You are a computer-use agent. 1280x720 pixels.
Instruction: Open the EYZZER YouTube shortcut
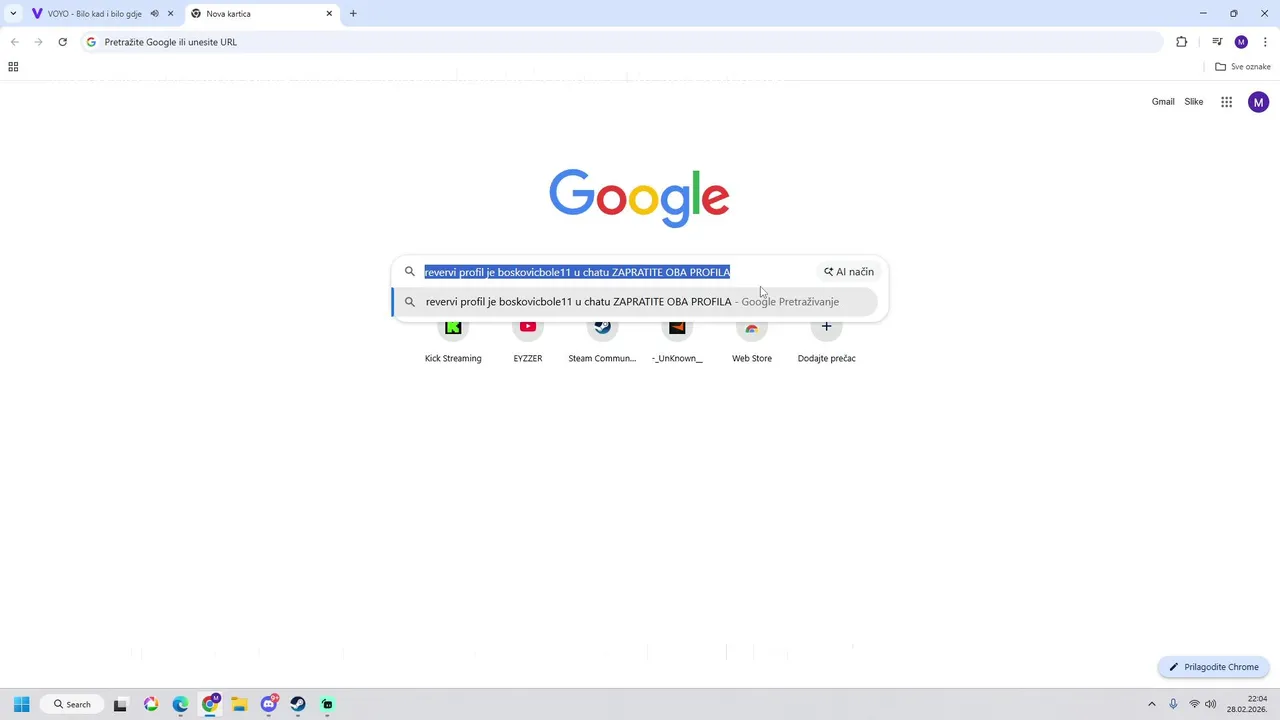528,342
